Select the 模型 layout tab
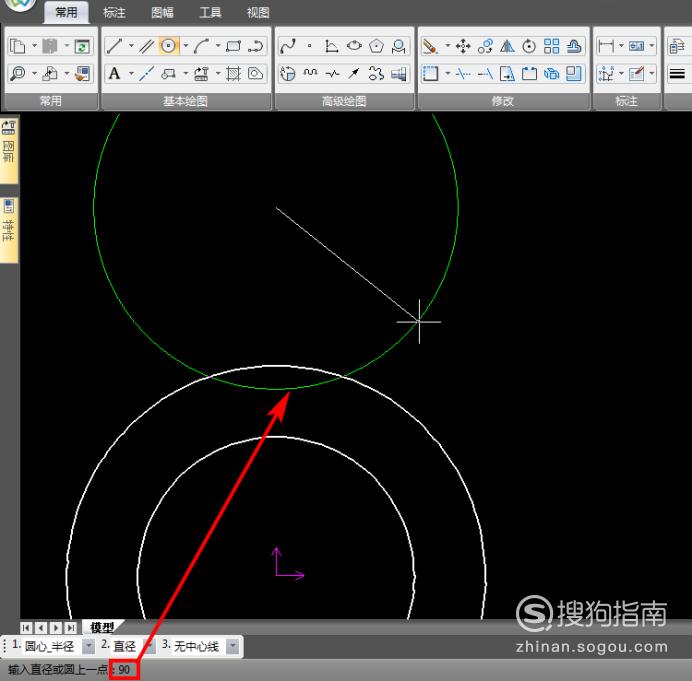692x681 pixels. pos(102,627)
